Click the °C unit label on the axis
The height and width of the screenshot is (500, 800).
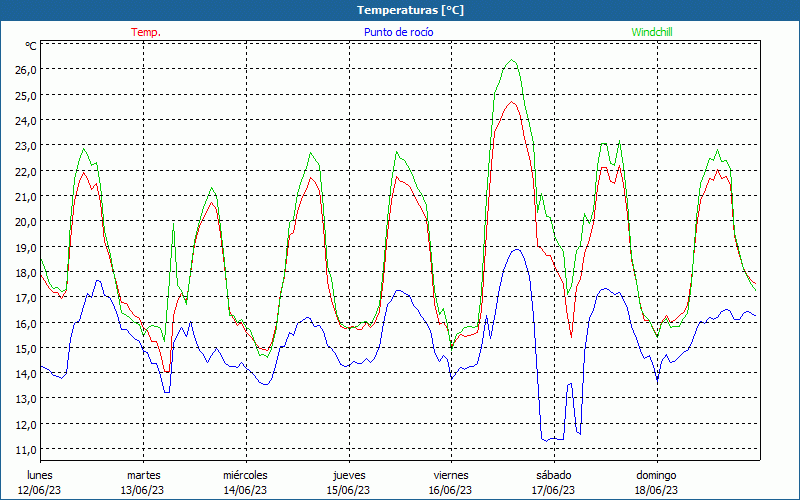(x=31, y=46)
